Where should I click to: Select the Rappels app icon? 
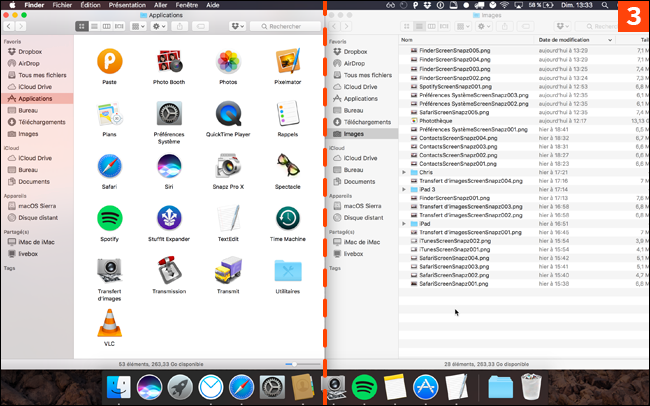[x=288, y=113]
